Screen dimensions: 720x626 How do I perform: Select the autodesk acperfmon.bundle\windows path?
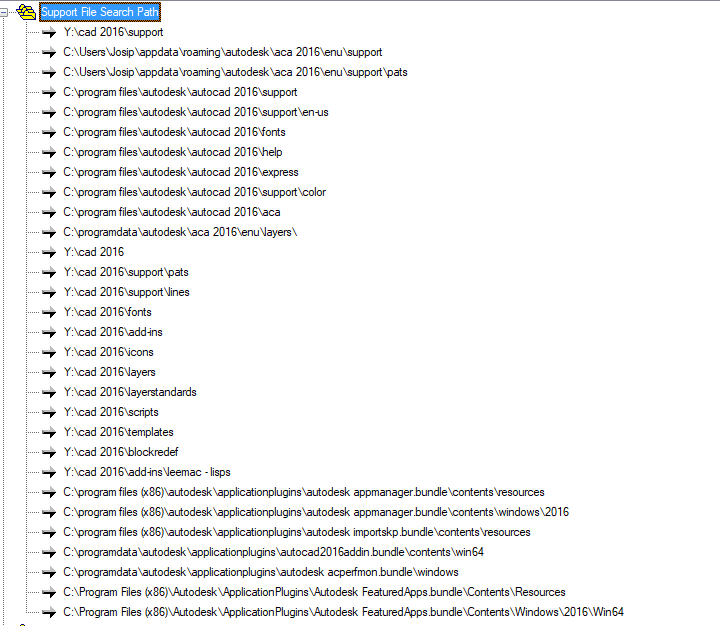click(x=261, y=572)
